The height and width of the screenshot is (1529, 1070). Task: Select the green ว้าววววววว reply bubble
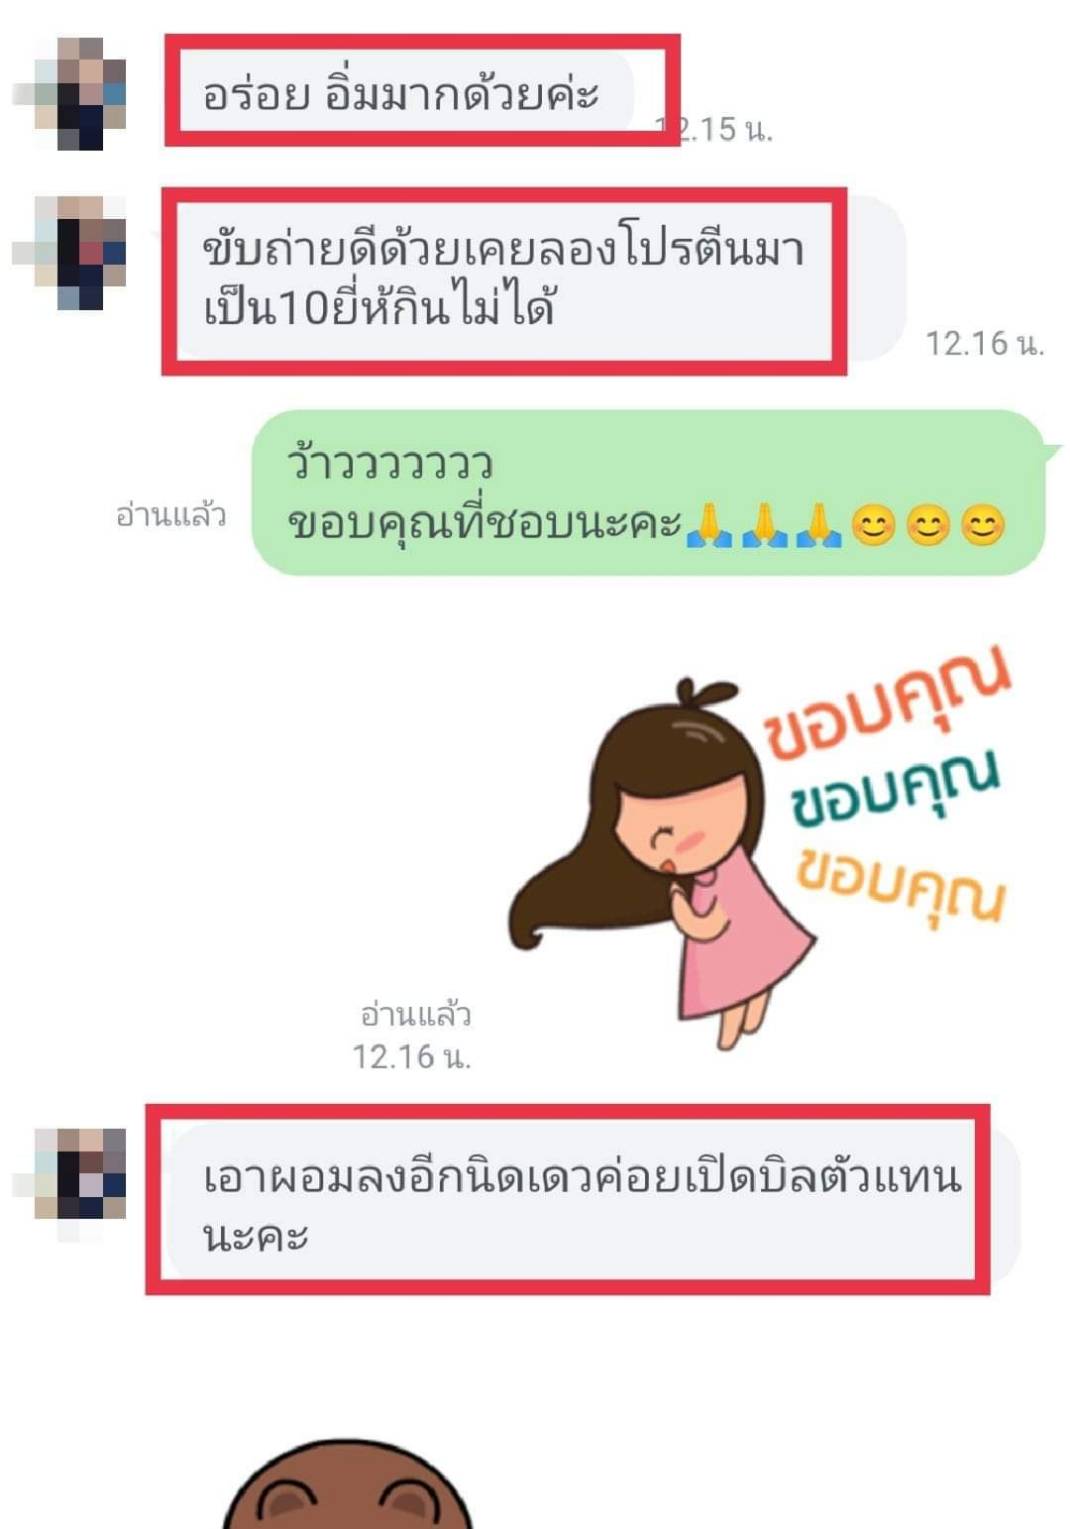[650, 493]
